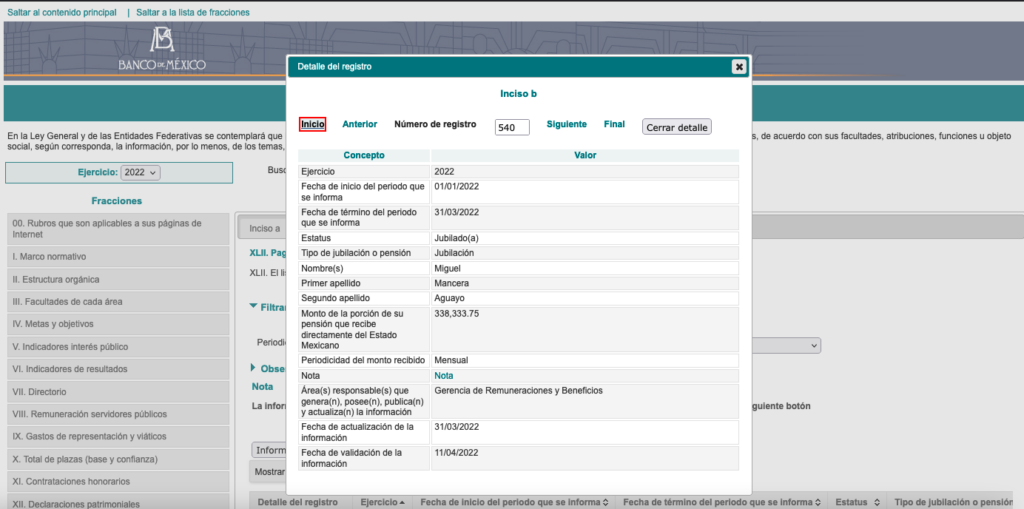Open fraction IV. Metas y objetivos

pyautogui.click(x=118, y=324)
